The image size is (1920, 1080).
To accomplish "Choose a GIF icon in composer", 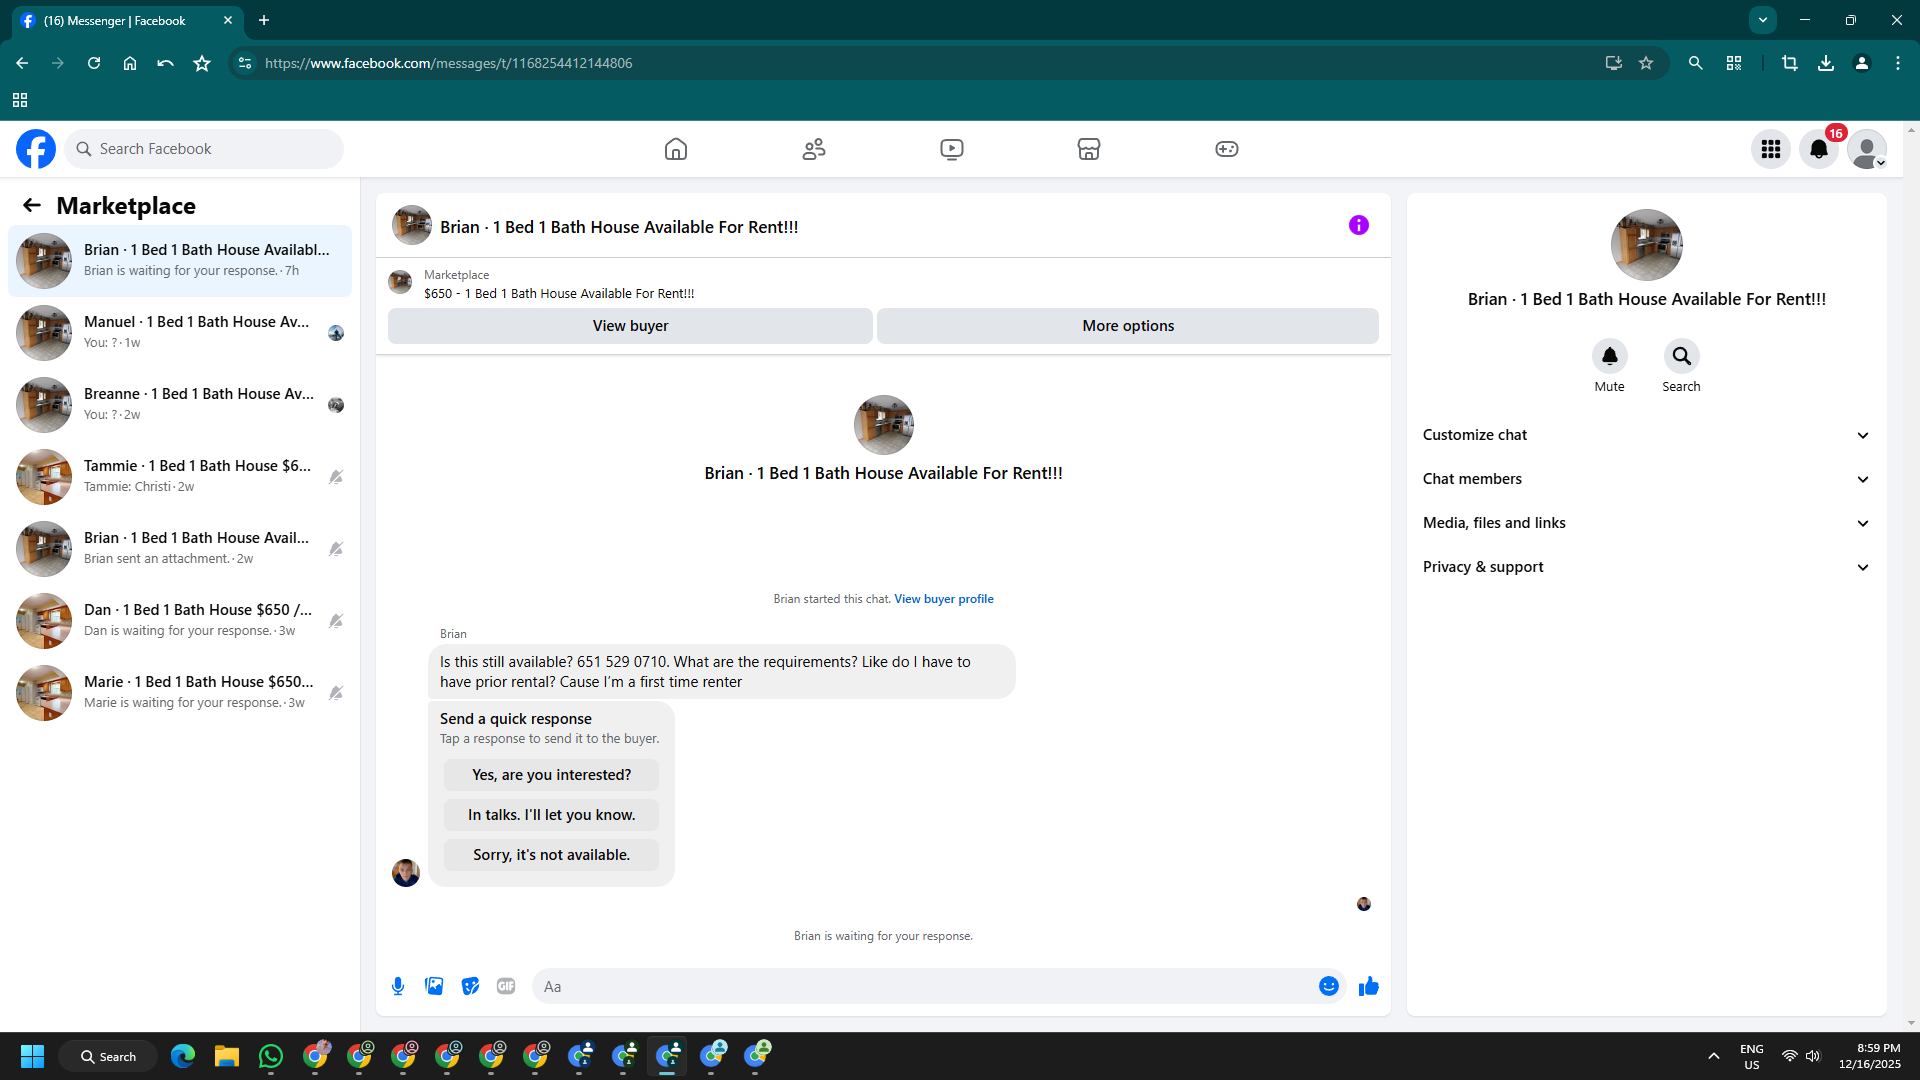I will [506, 986].
